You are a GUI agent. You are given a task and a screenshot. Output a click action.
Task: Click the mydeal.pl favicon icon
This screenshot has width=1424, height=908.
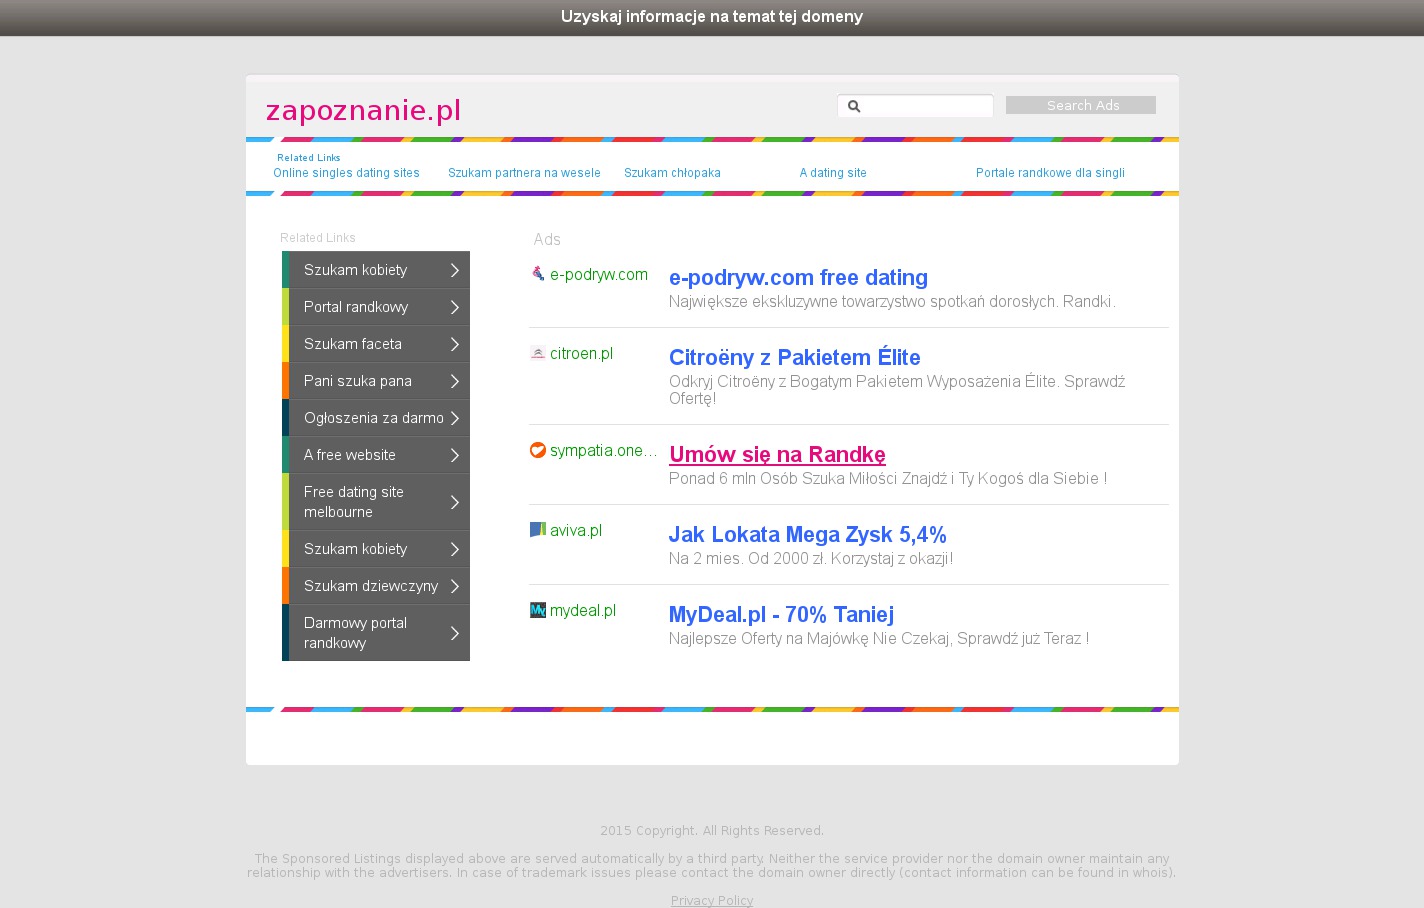click(x=538, y=610)
